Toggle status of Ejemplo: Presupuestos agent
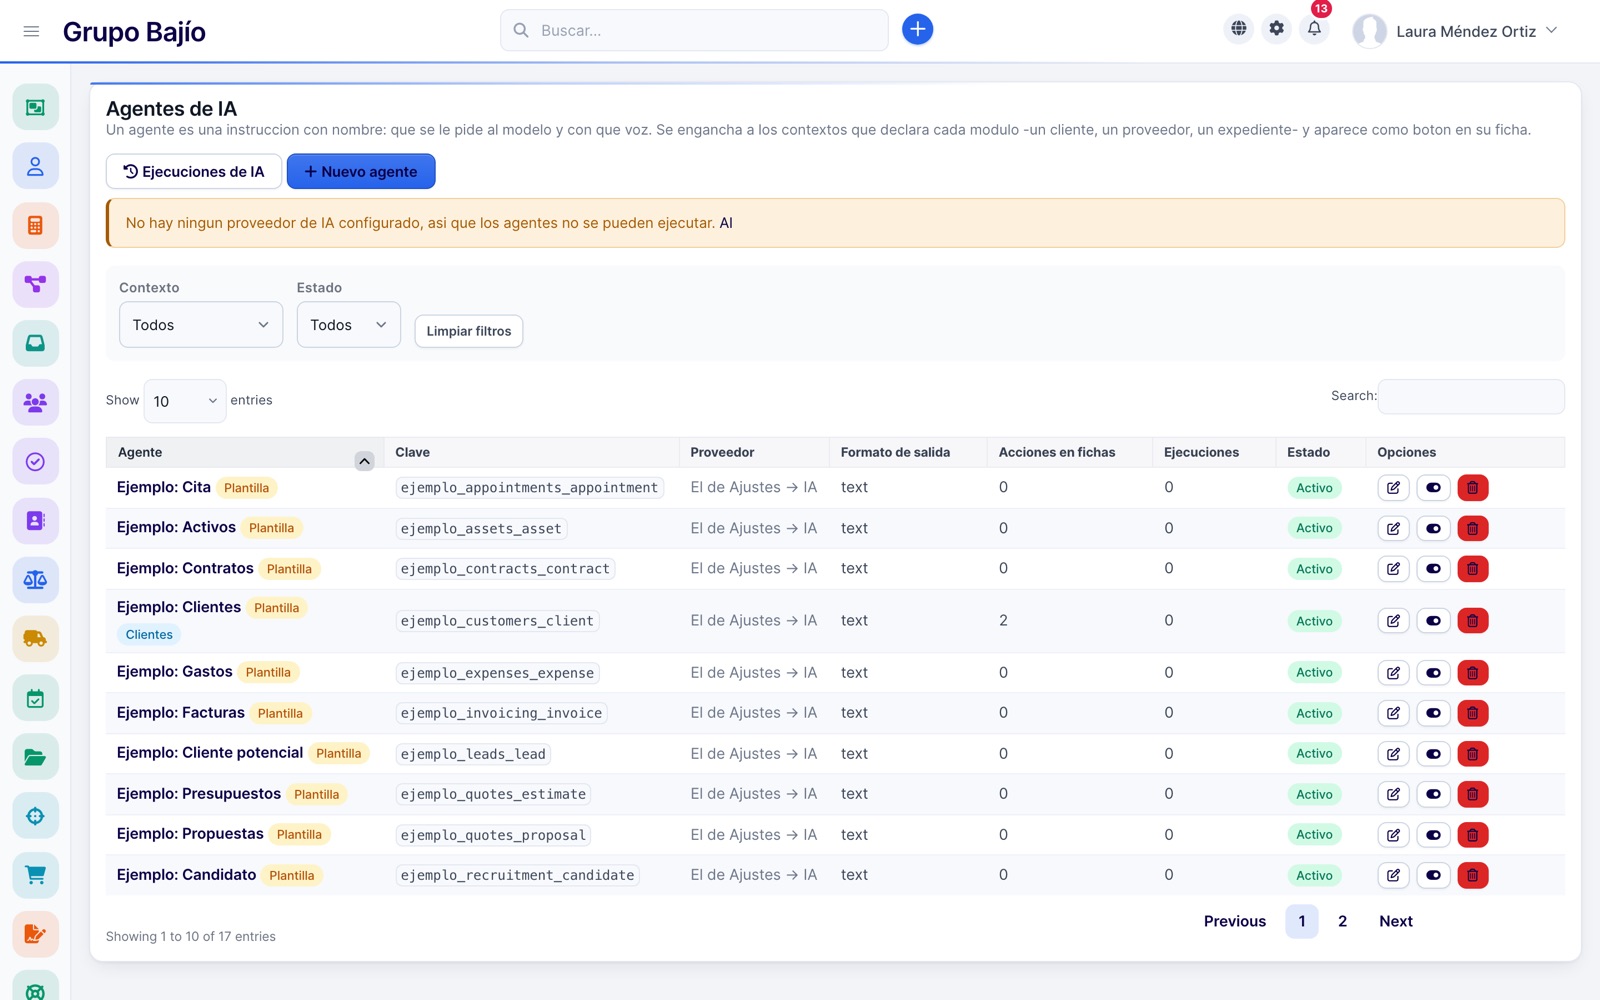This screenshot has width=1600, height=1000. point(1433,794)
